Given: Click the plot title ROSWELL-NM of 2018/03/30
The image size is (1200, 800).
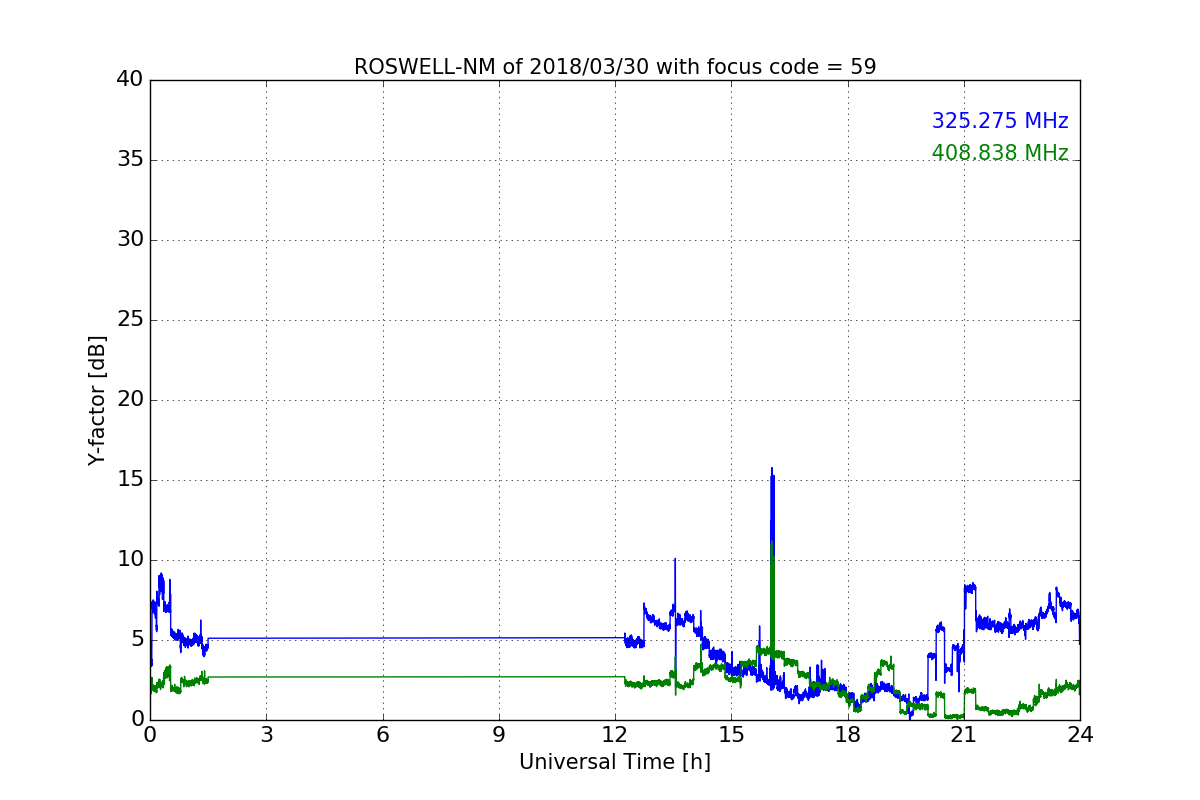Looking at the screenshot, I should click(x=615, y=67).
